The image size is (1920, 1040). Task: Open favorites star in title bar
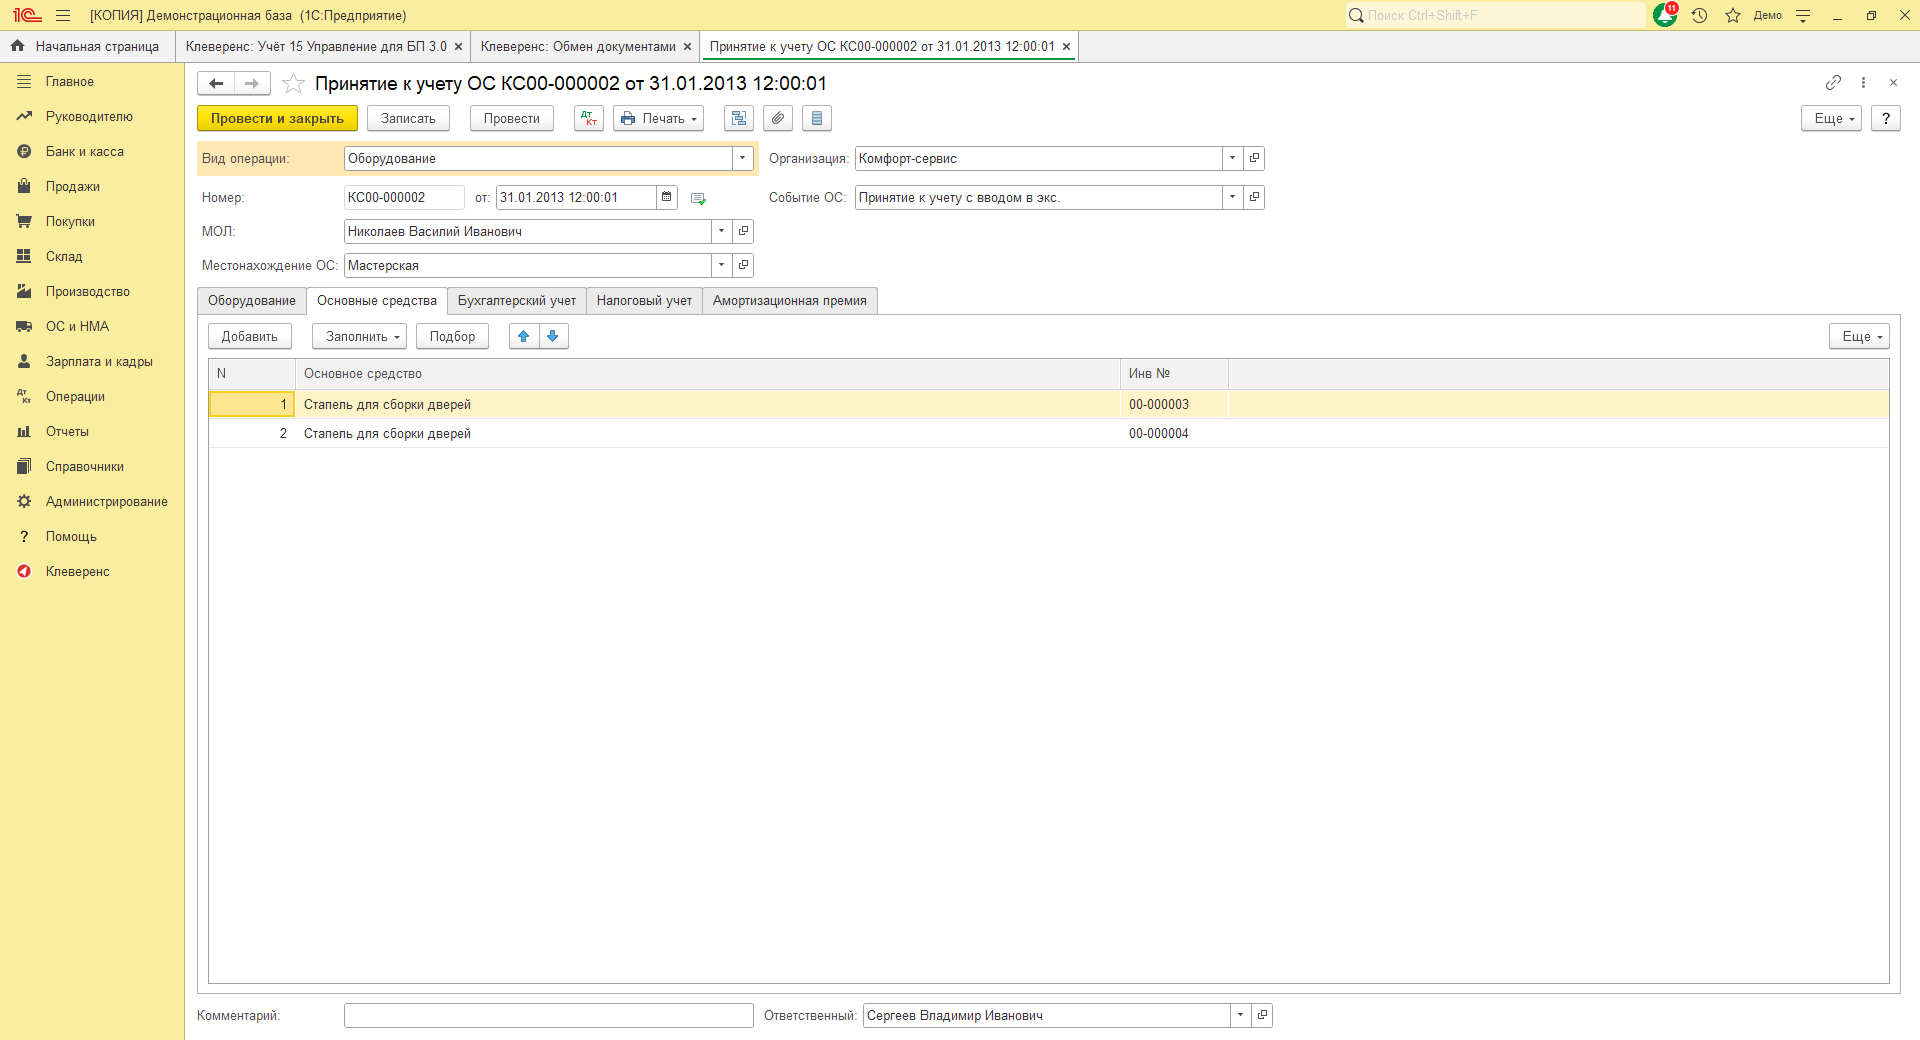point(1733,15)
